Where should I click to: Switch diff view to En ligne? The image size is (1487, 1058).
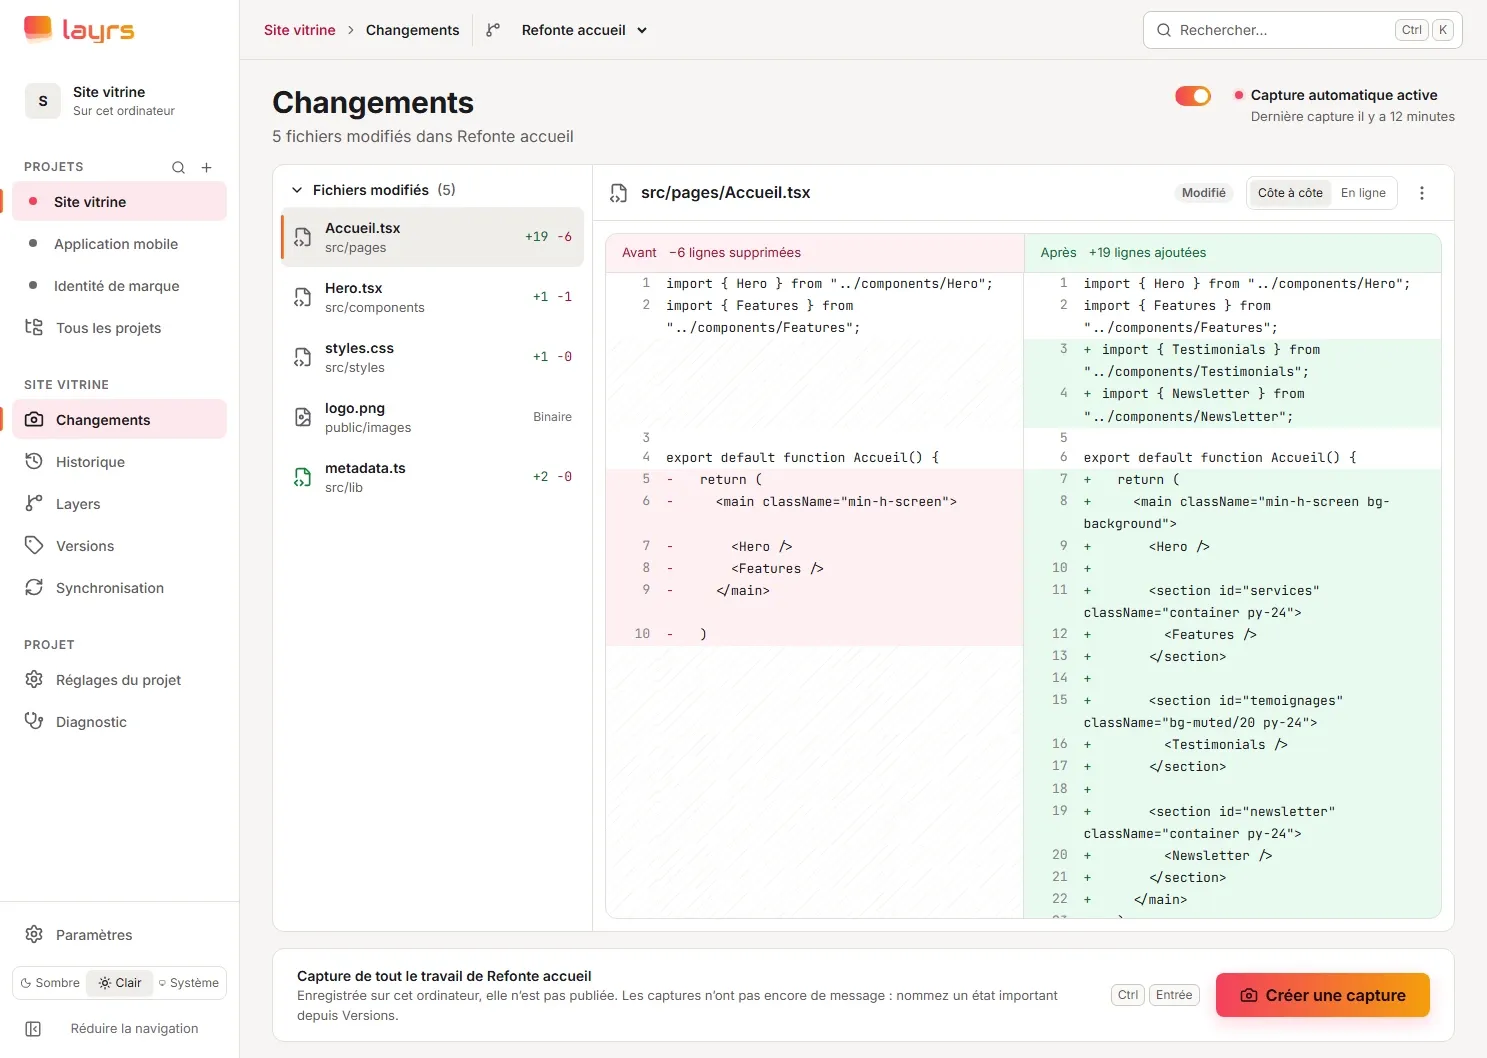point(1363,193)
